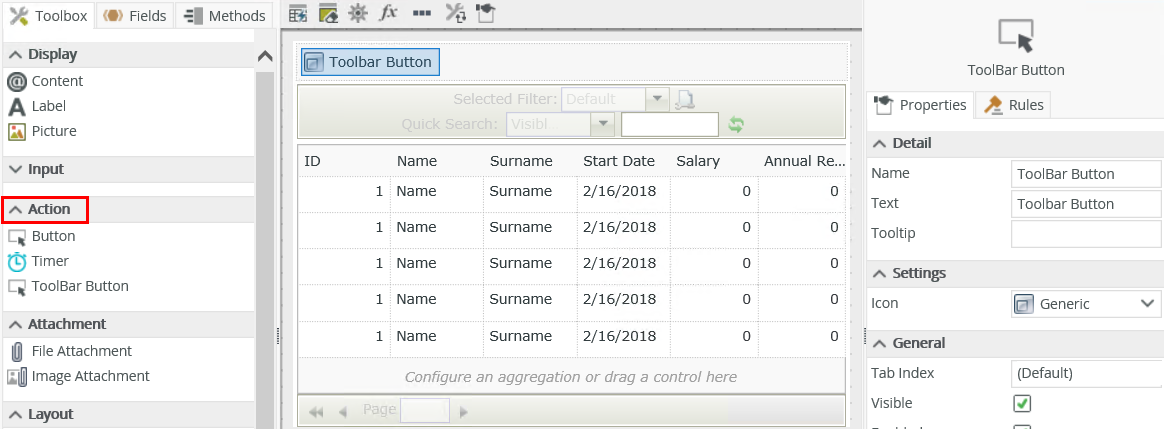The image size is (1164, 429).
Task: Collapse the Settings properties section
Action: coord(881,273)
